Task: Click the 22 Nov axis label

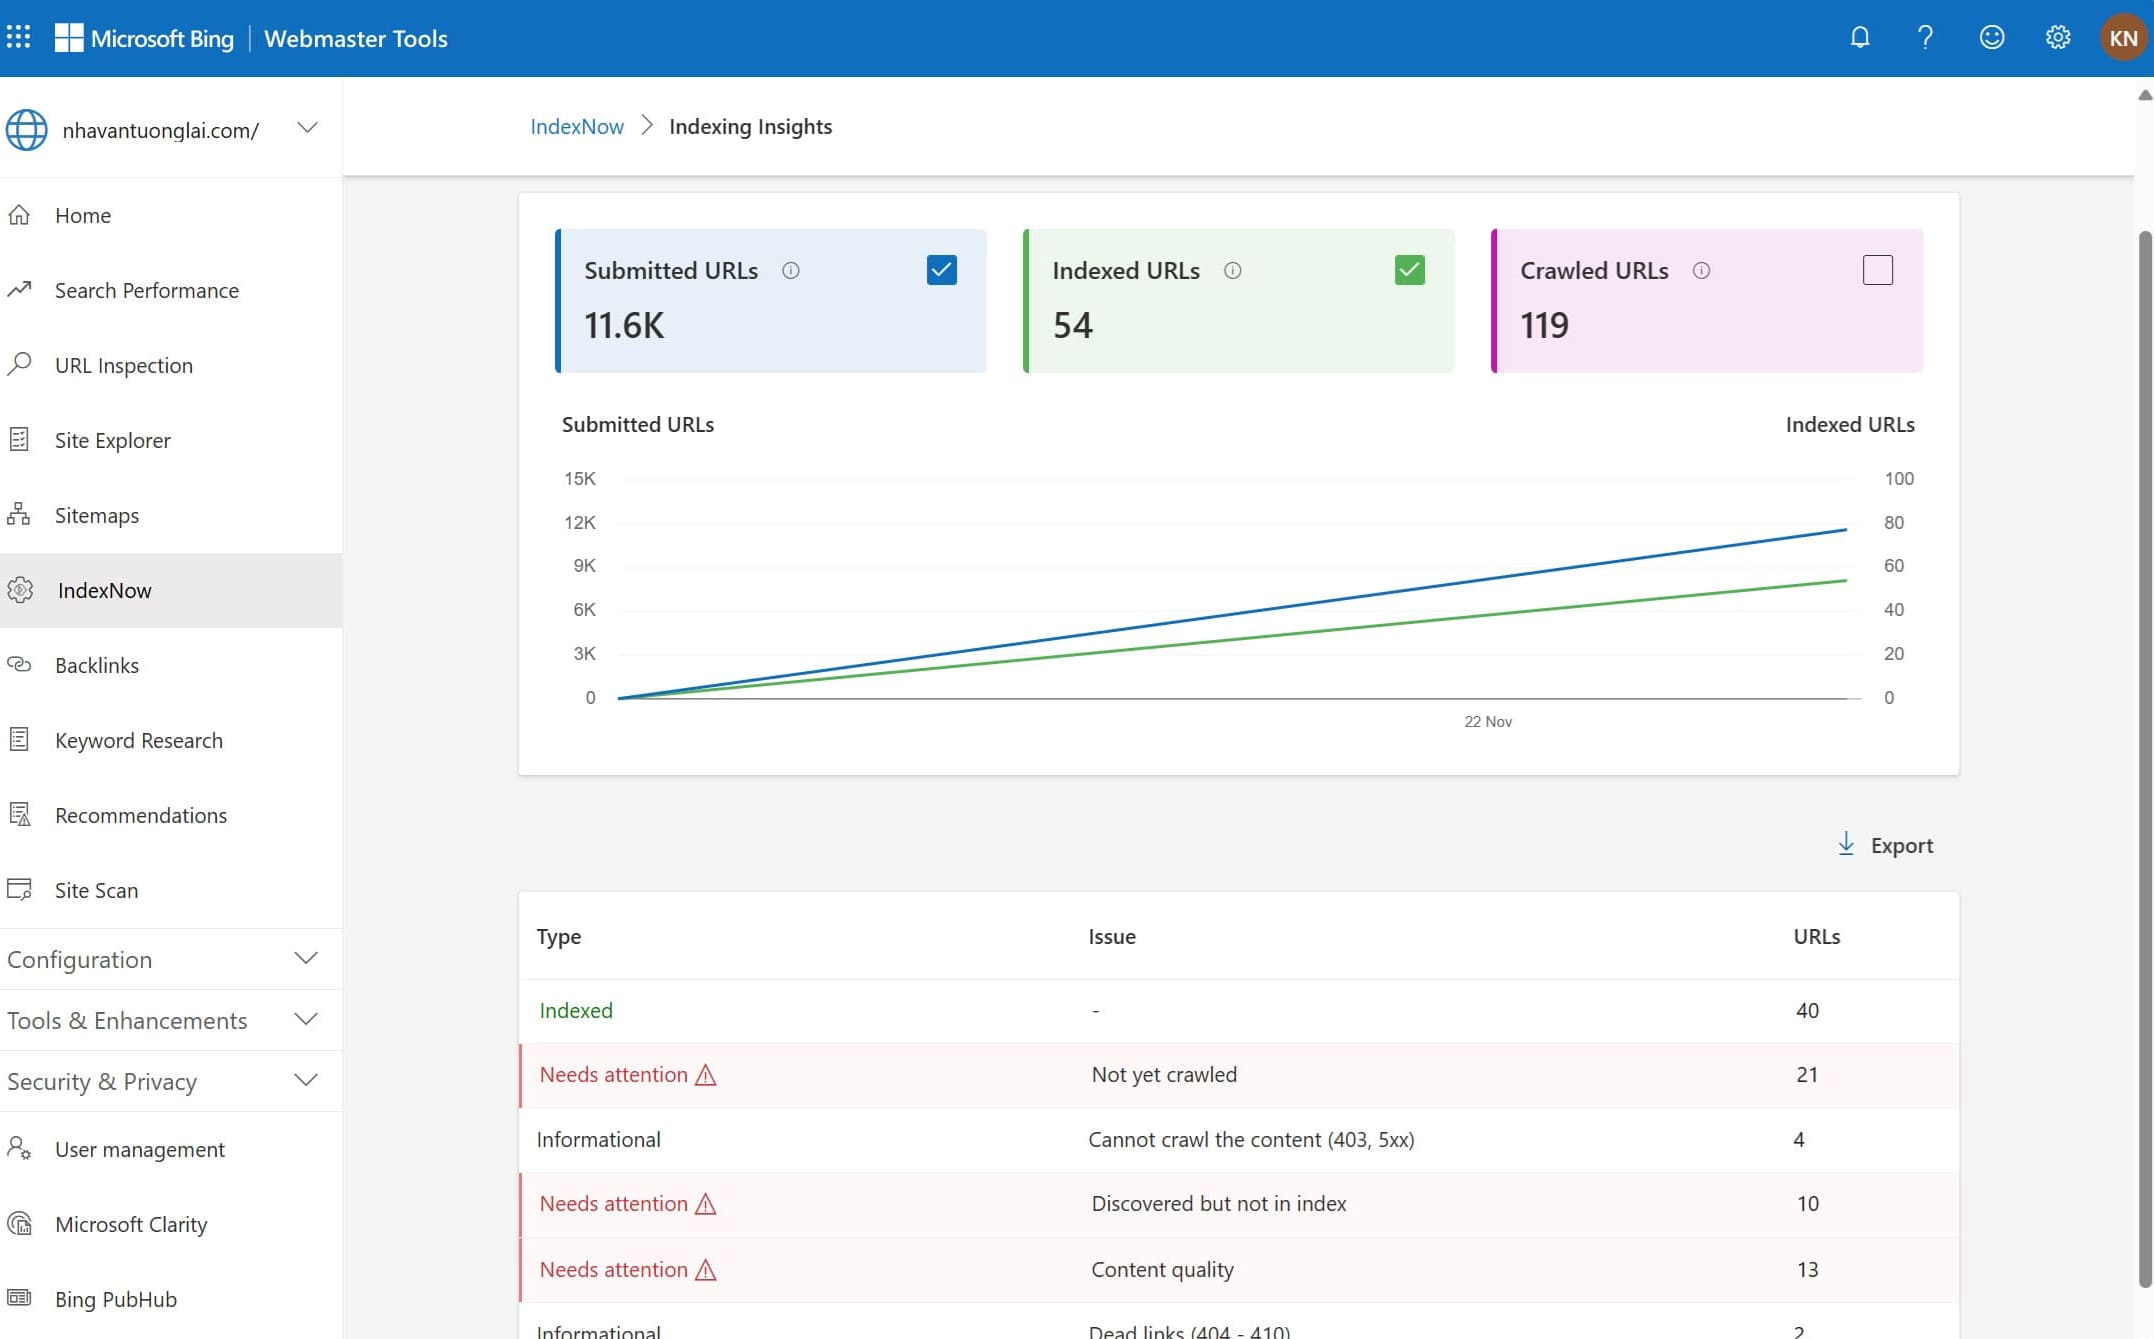Action: [x=1488, y=721]
